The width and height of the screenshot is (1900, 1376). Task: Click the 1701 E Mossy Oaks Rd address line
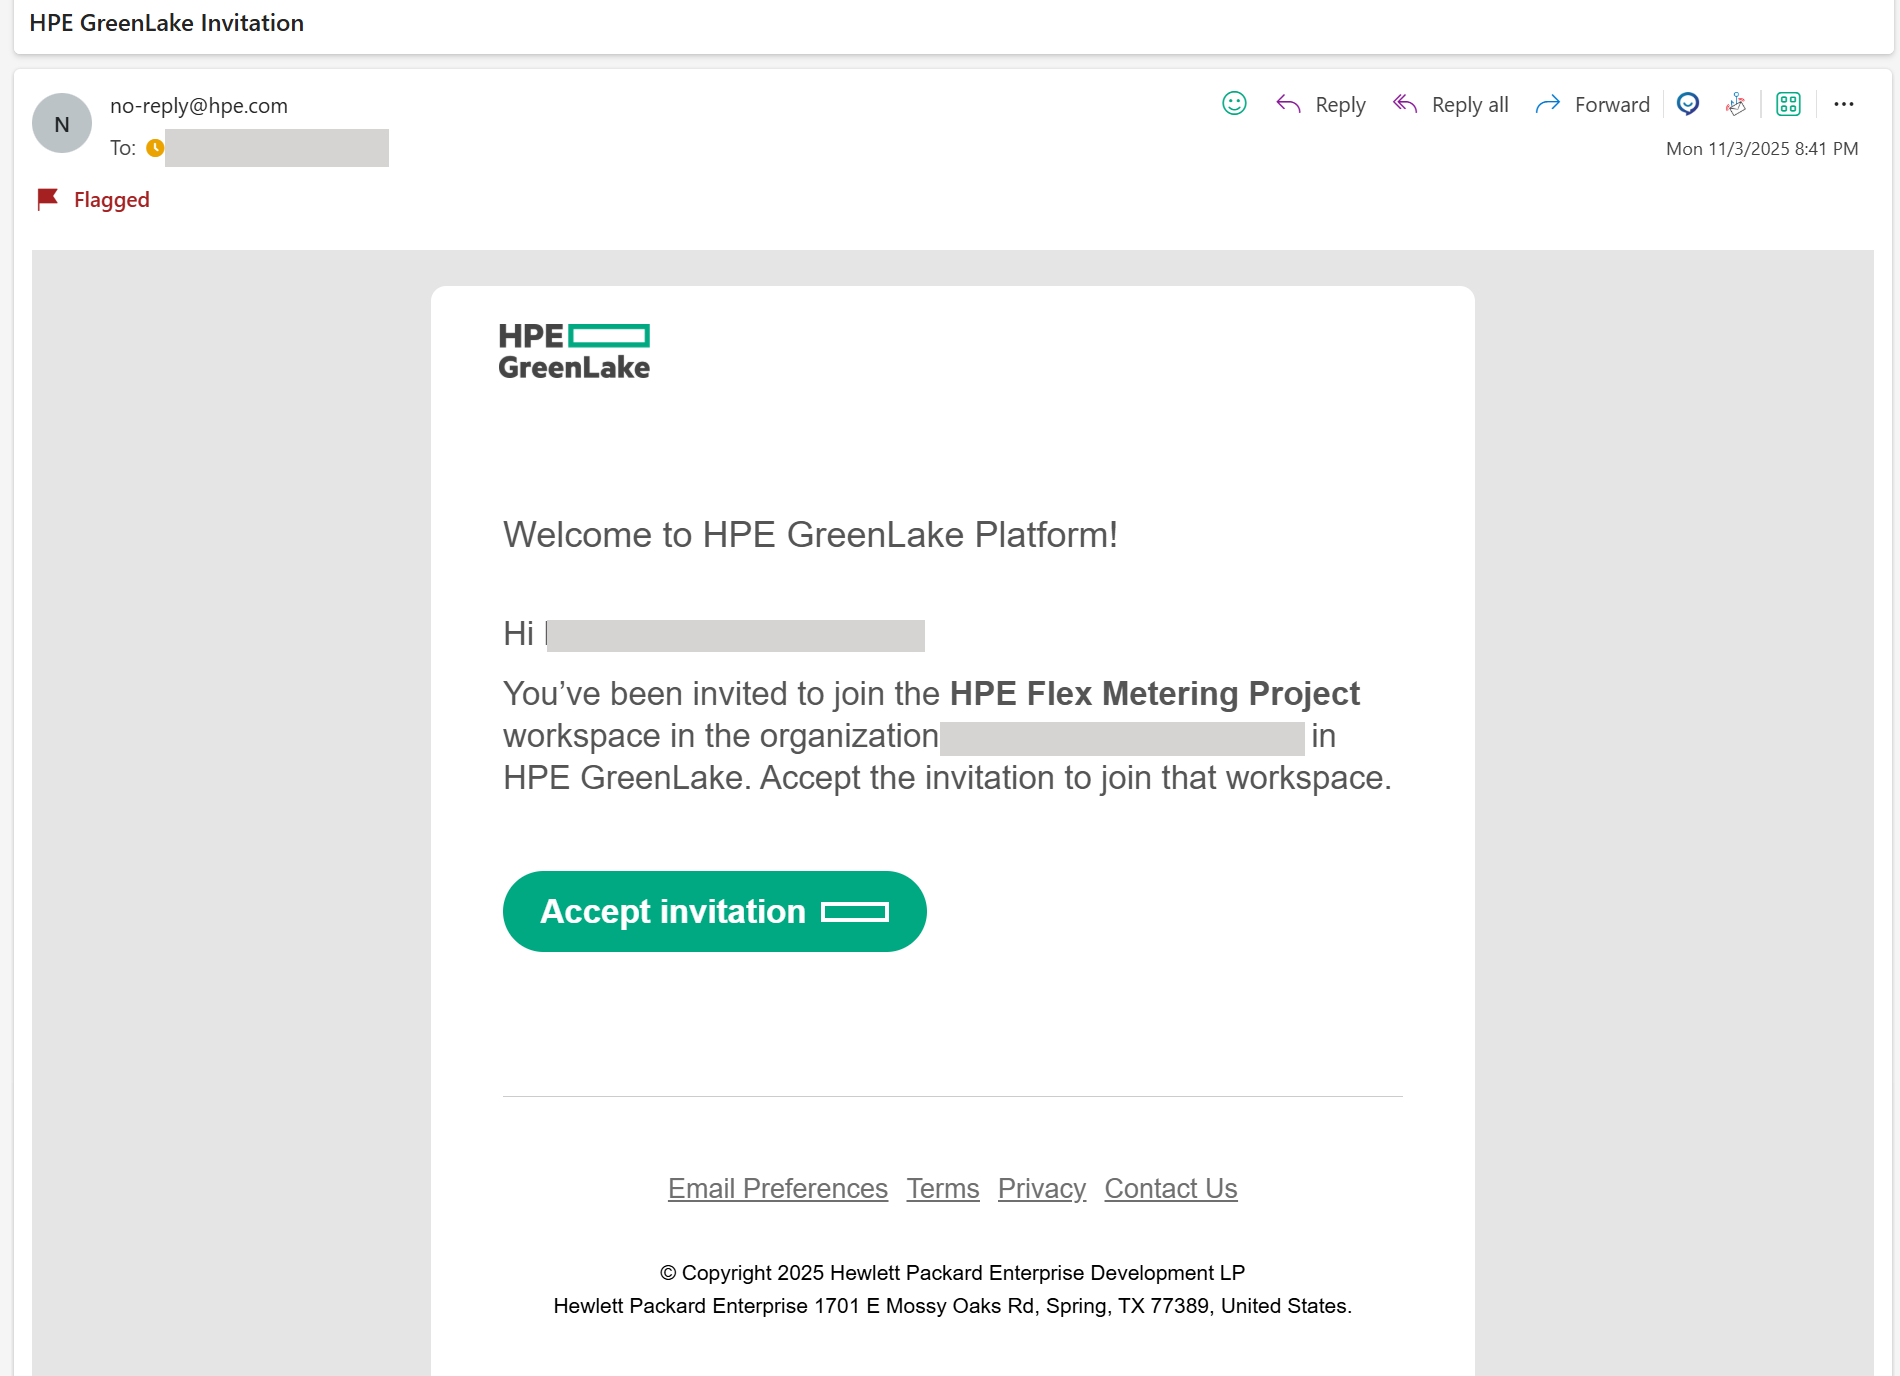tap(952, 1306)
